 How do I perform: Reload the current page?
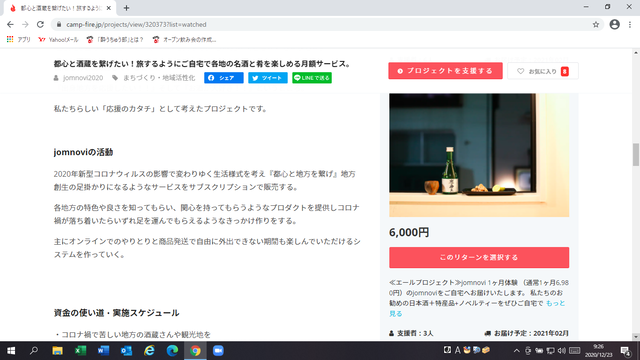[x=40, y=24]
